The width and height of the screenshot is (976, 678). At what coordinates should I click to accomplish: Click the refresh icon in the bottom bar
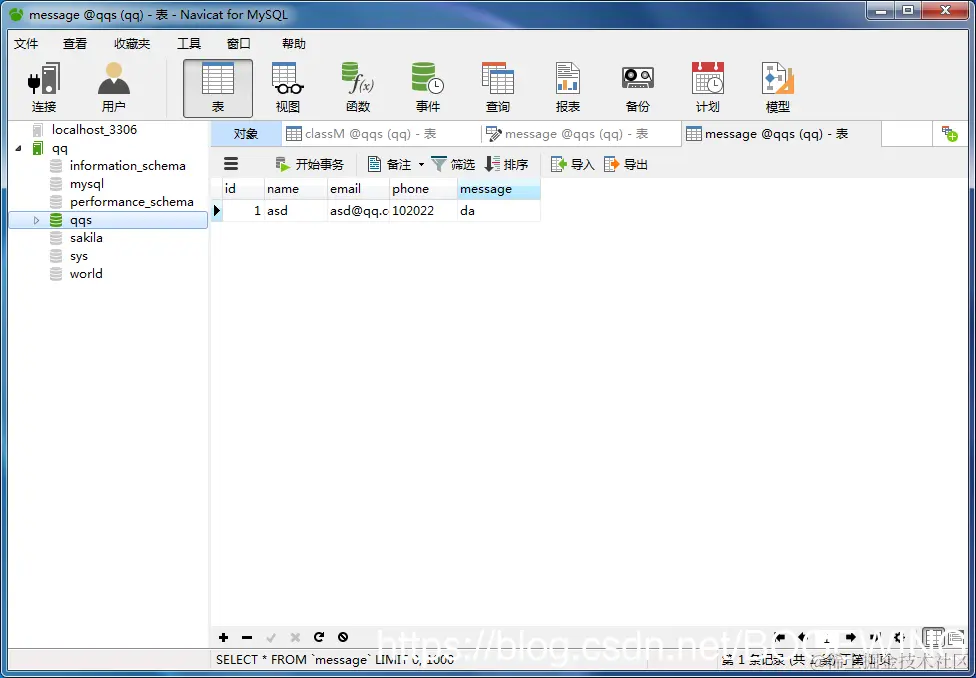(319, 637)
